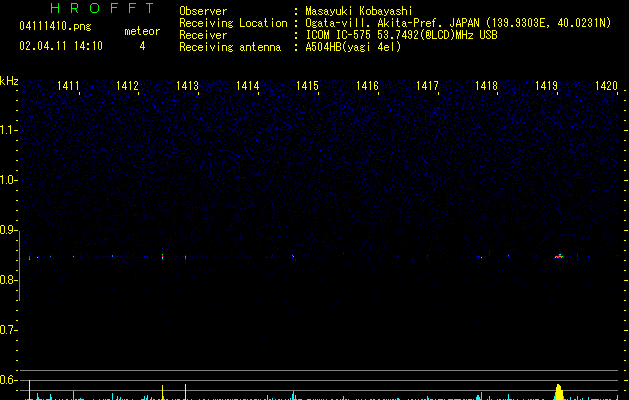Screen dimensions: 629x400
Task: Click time axis label 1415
Action: (x=307, y=86)
